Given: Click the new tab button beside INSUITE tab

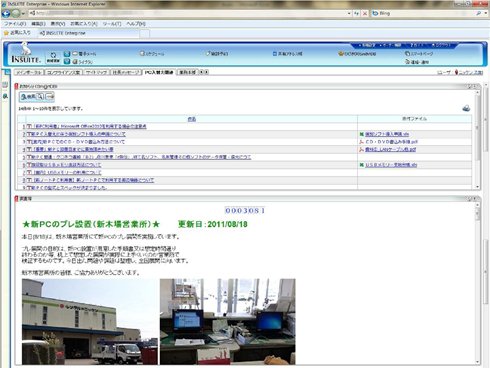Looking at the screenshot, I should coord(145,33).
